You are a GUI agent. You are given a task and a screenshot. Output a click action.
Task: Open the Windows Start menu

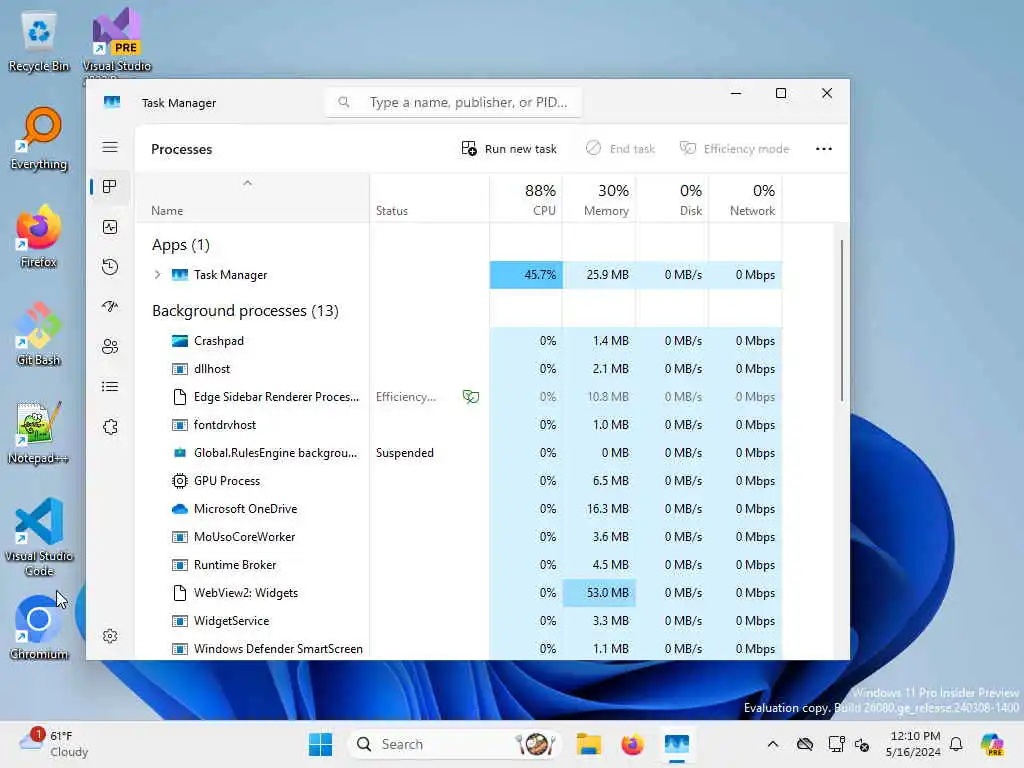320,744
